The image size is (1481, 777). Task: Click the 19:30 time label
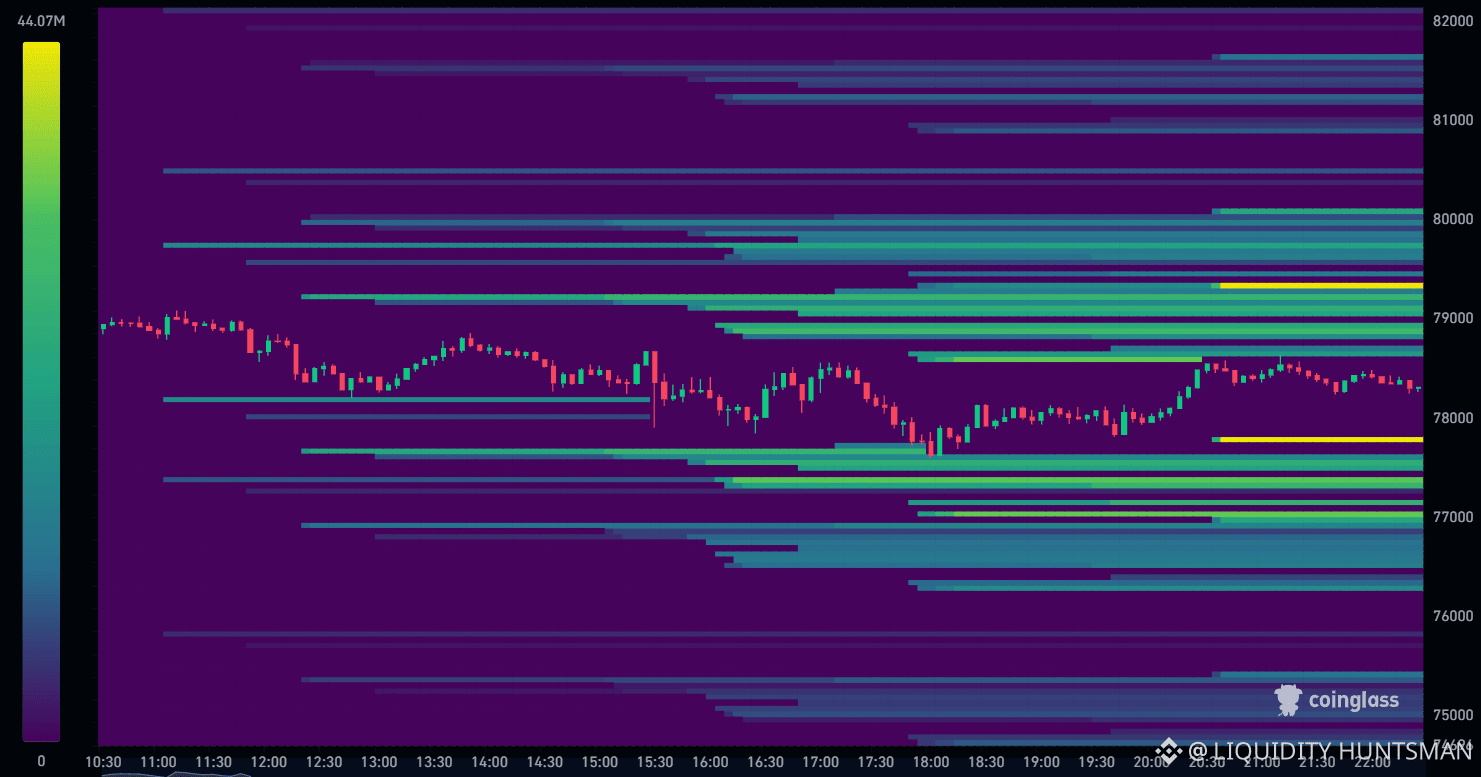click(x=1095, y=762)
